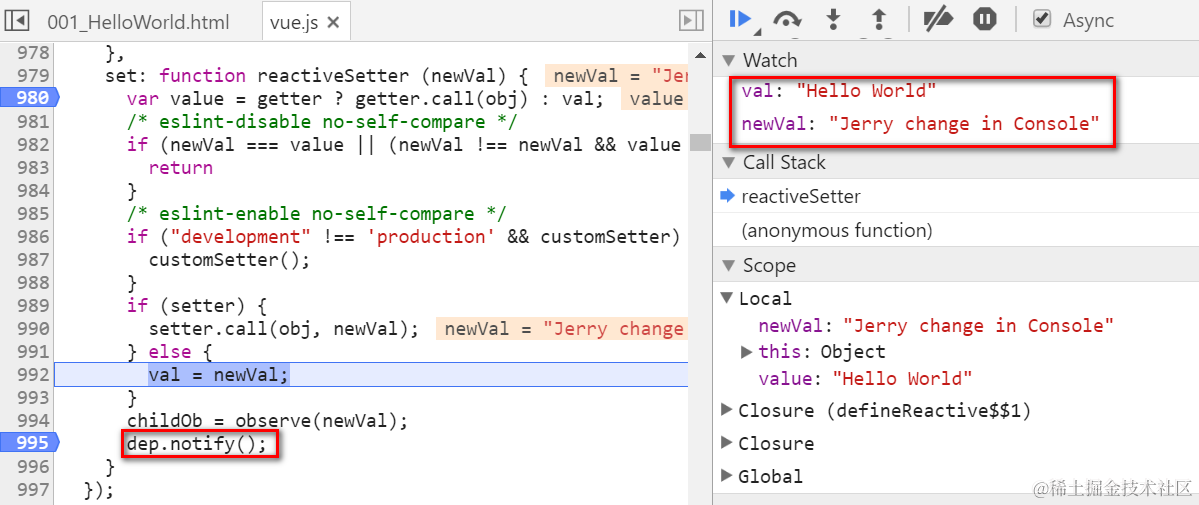Collapse the Local scope group

tap(726, 298)
